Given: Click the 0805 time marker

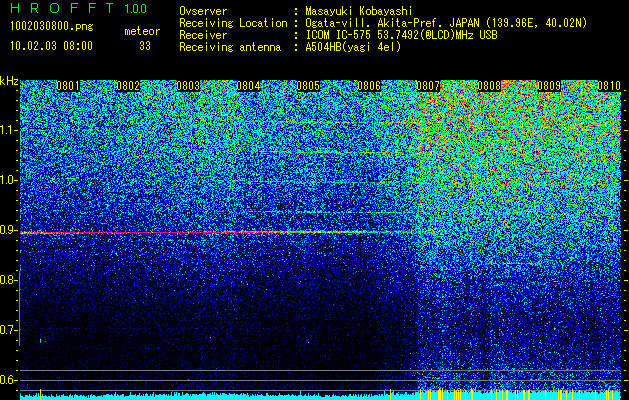Looking at the screenshot, I should click(308, 86).
